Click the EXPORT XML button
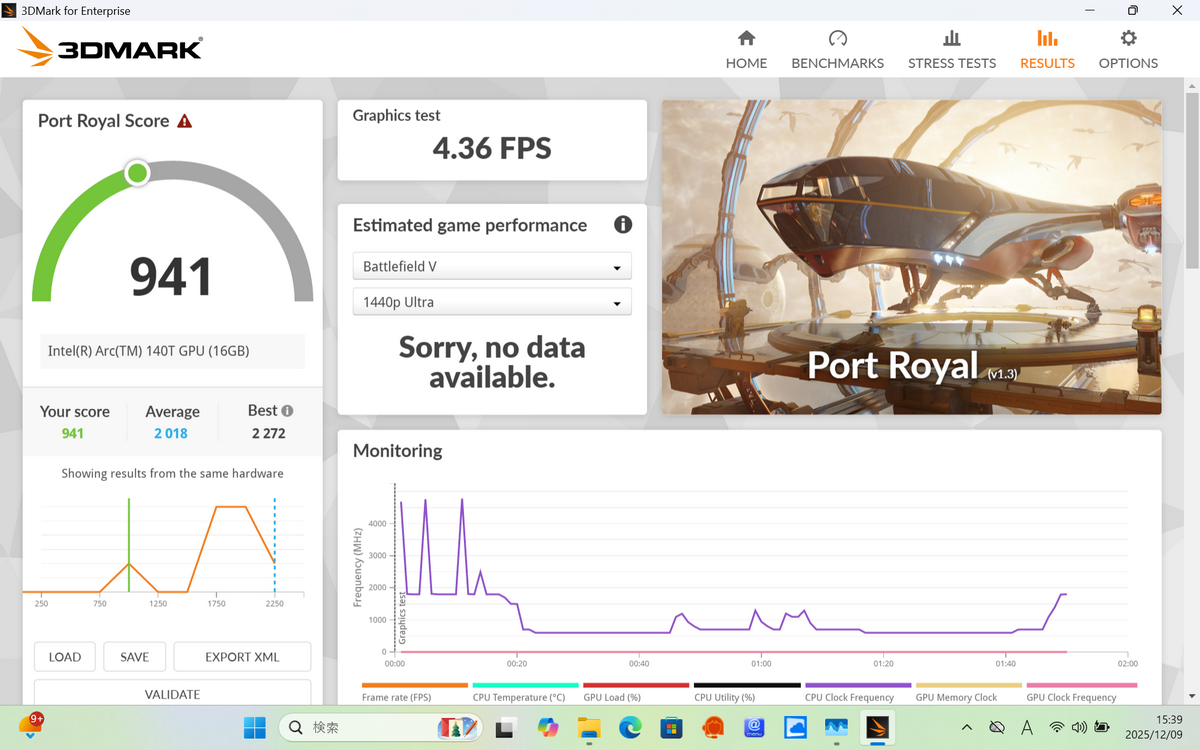The height and width of the screenshot is (750, 1200). click(x=242, y=657)
